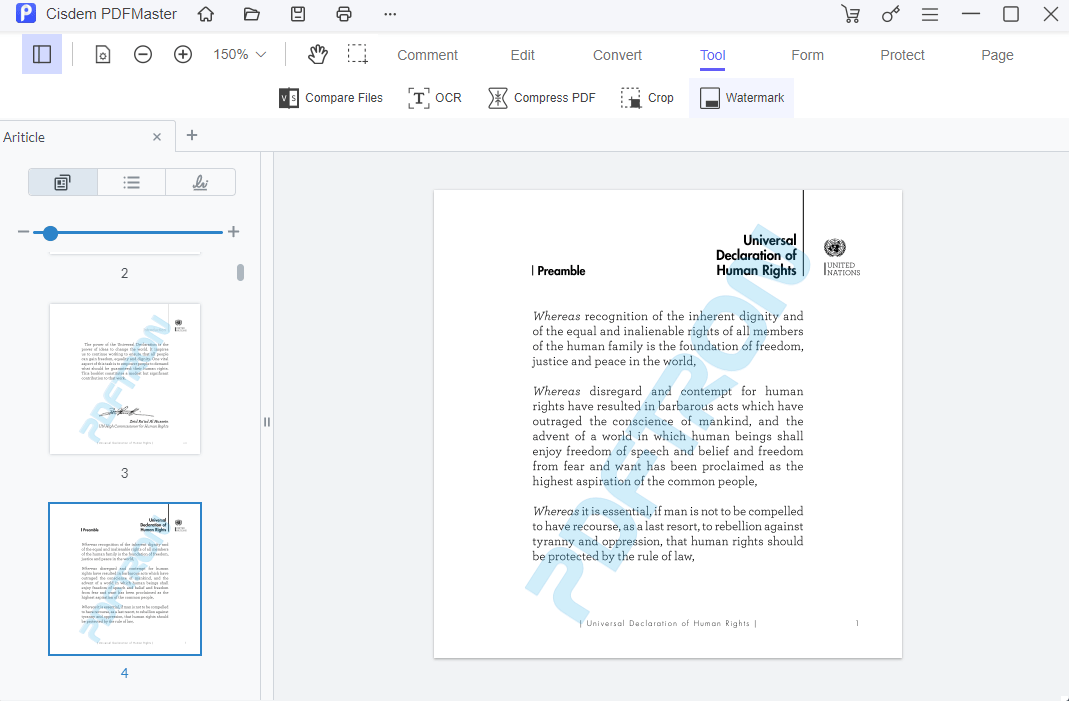Image resolution: width=1069 pixels, height=701 pixels.
Task: Open the 150% zoom level dropdown
Action: [x=239, y=55]
